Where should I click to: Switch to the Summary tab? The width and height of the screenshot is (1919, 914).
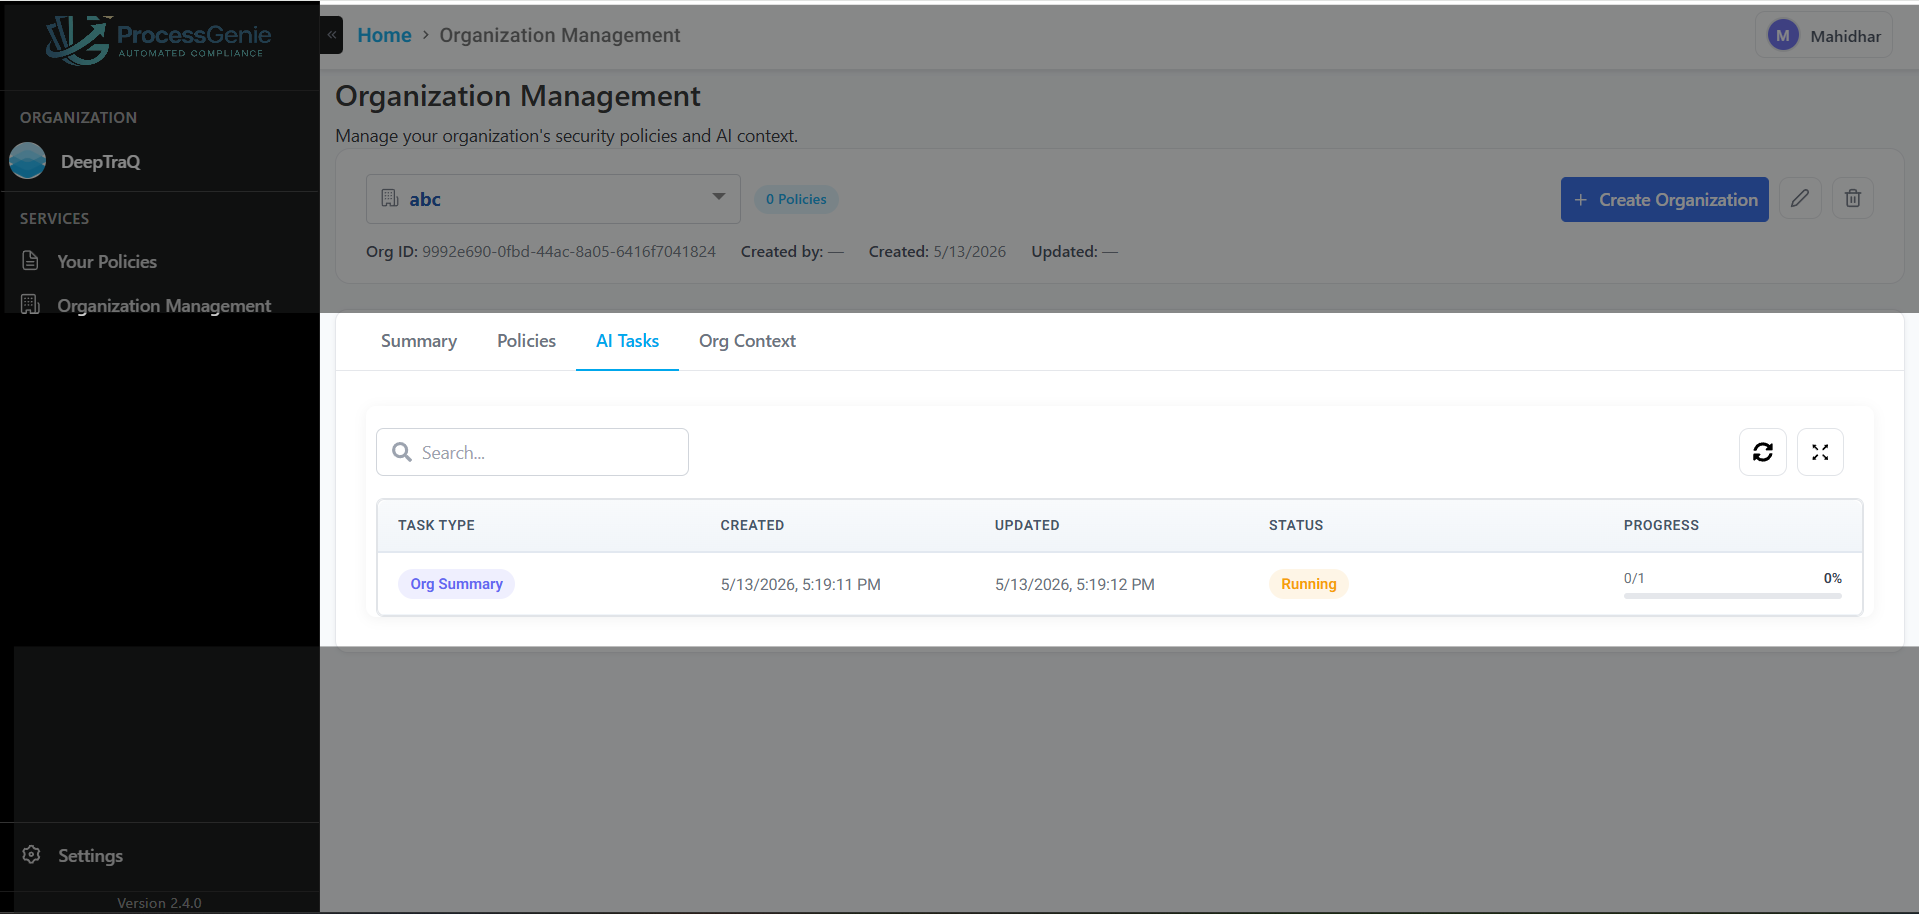(x=419, y=341)
